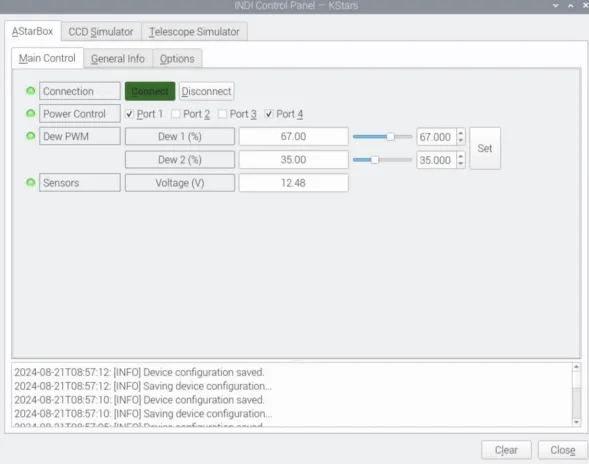Click the 12.48 voltage readout
Viewport: 589px width, 464px height.
pyautogui.click(x=294, y=183)
